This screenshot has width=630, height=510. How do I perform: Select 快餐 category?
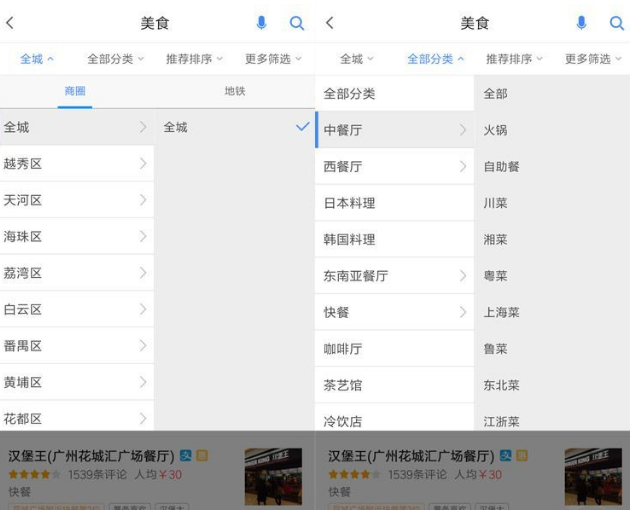coord(395,312)
